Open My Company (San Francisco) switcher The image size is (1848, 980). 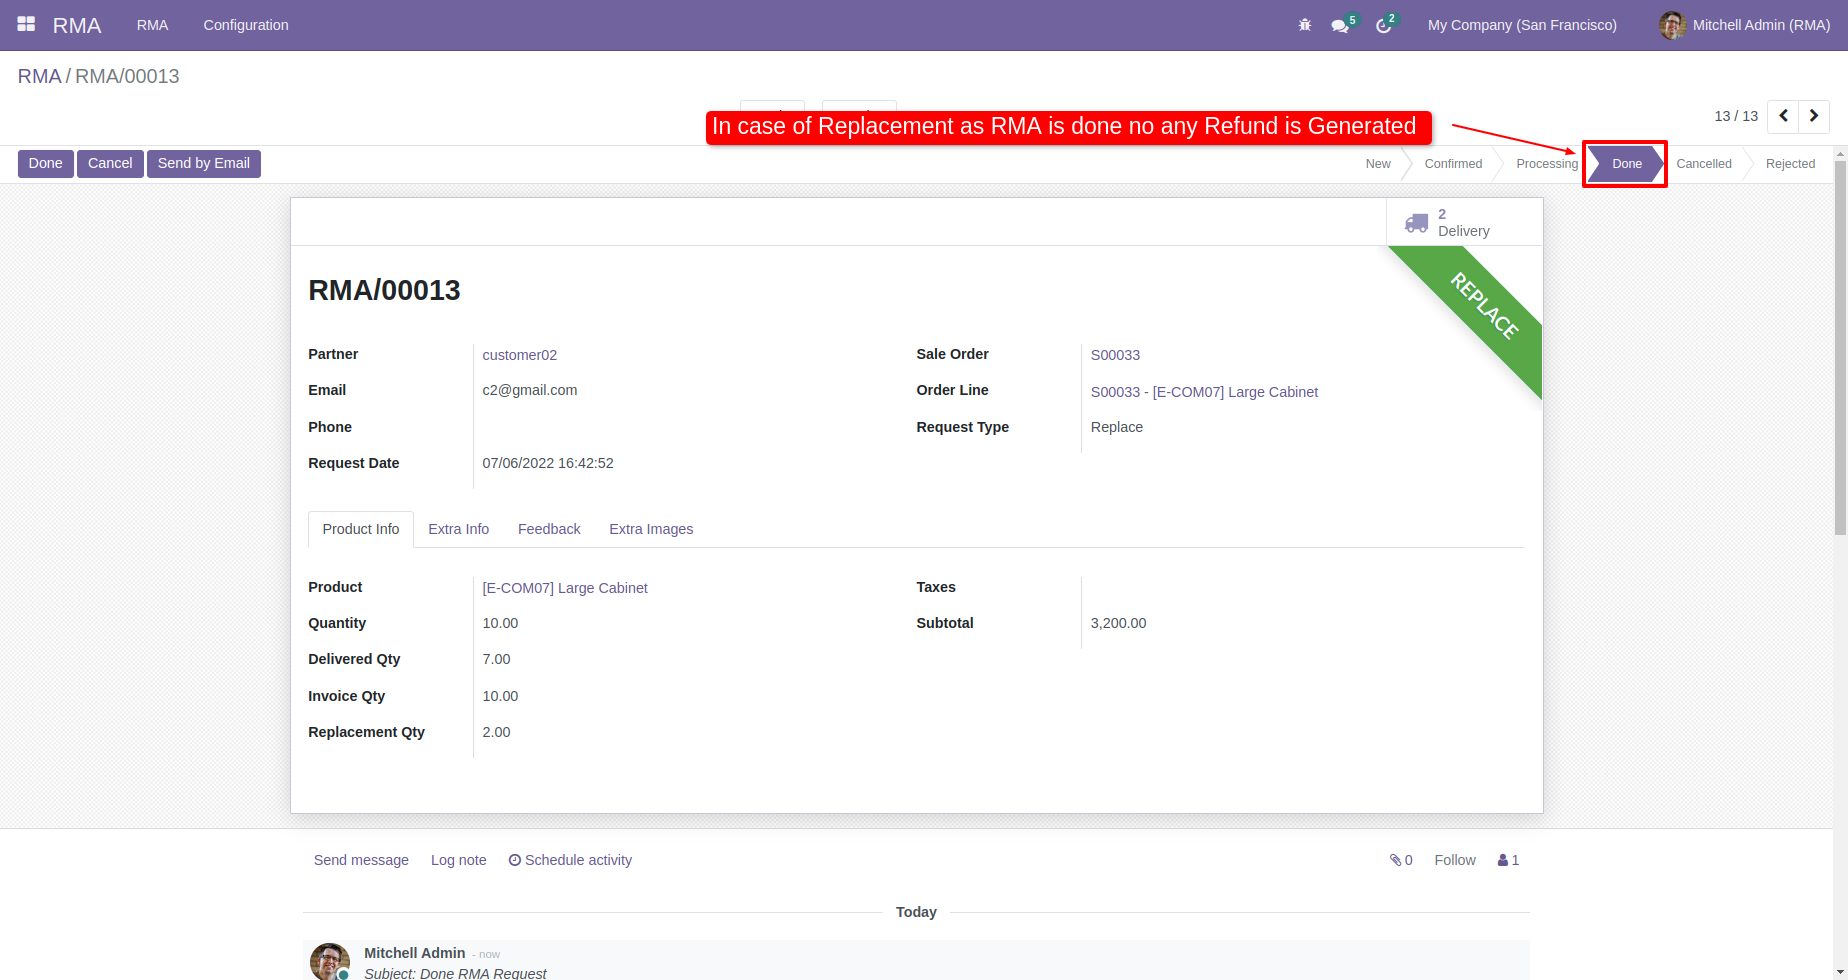(1522, 25)
